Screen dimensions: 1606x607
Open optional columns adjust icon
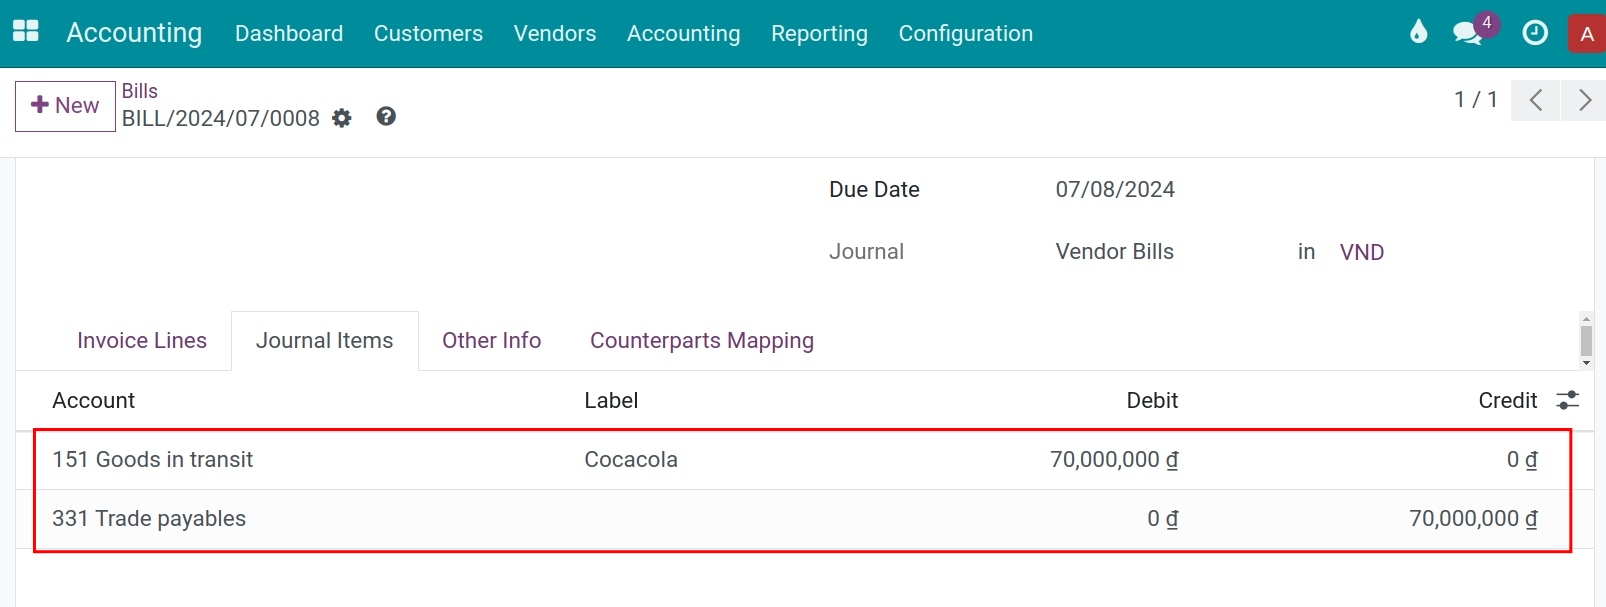[x=1567, y=400]
